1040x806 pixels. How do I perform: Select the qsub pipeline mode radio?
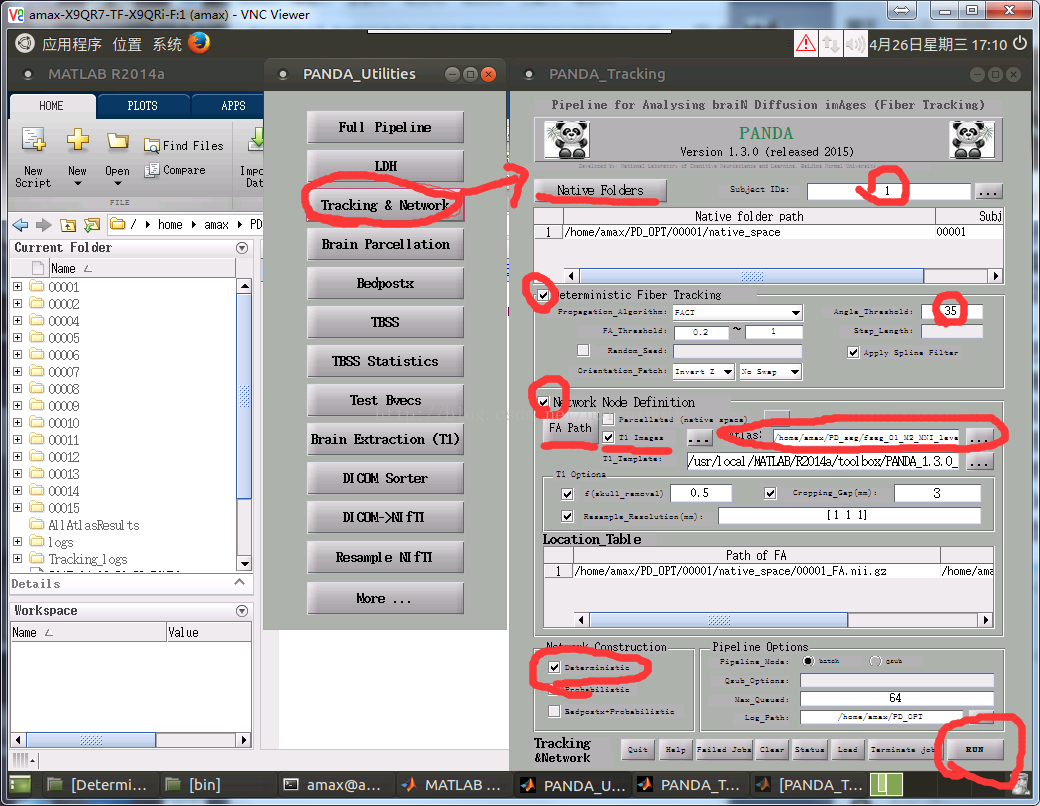tap(876, 661)
